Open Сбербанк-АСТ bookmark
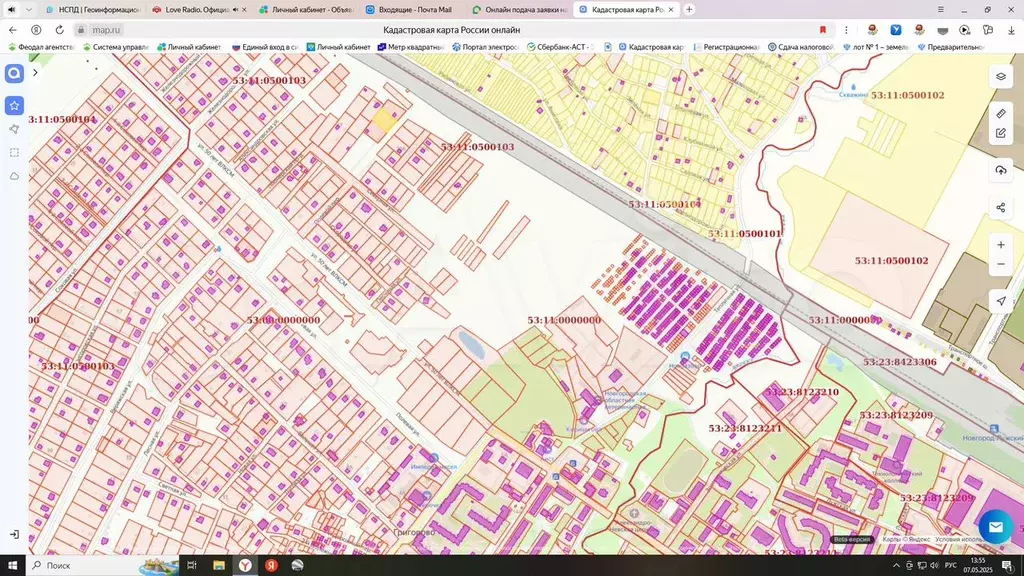The height and width of the screenshot is (576, 1024). point(560,47)
